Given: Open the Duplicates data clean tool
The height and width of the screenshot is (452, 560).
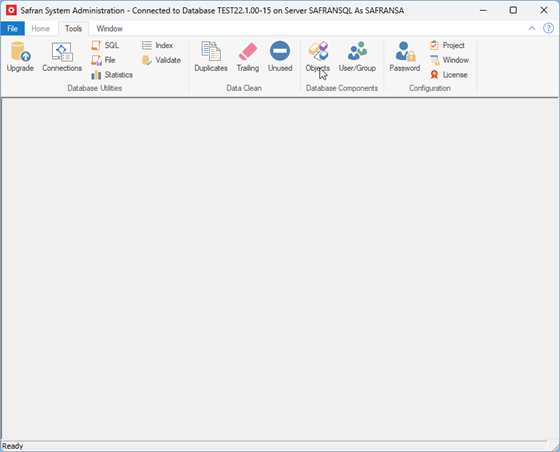Looking at the screenshot, I should [x=211, y=57].
